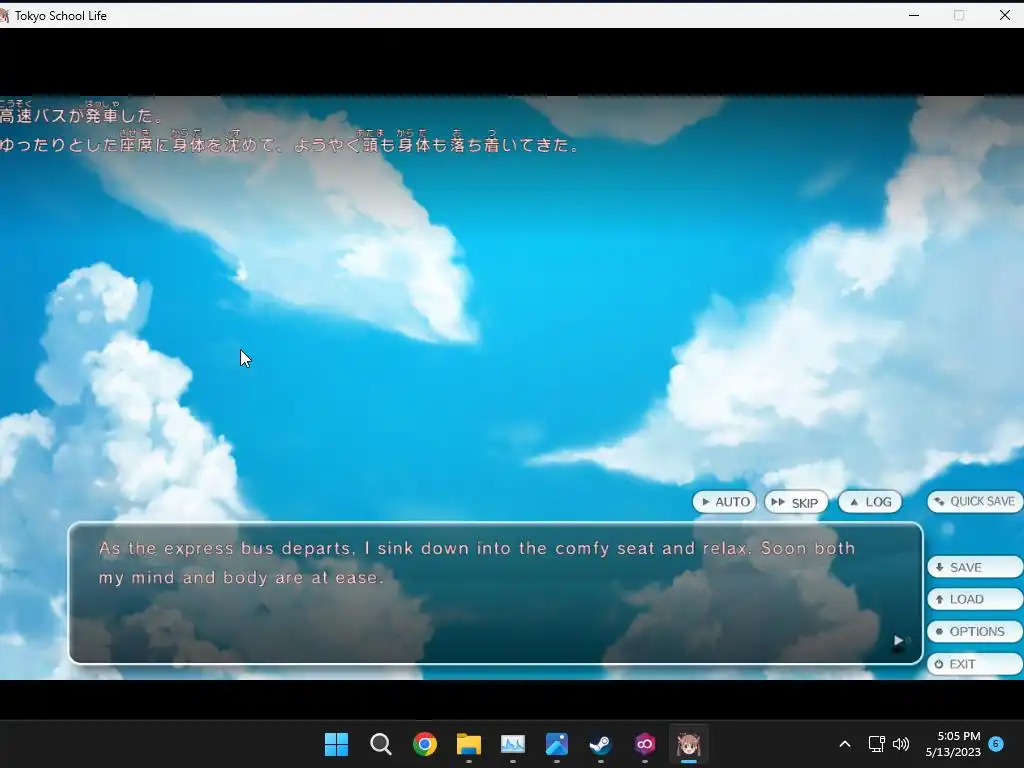Open game OPTIONS

pyautogui.click(x=974, y=632)
